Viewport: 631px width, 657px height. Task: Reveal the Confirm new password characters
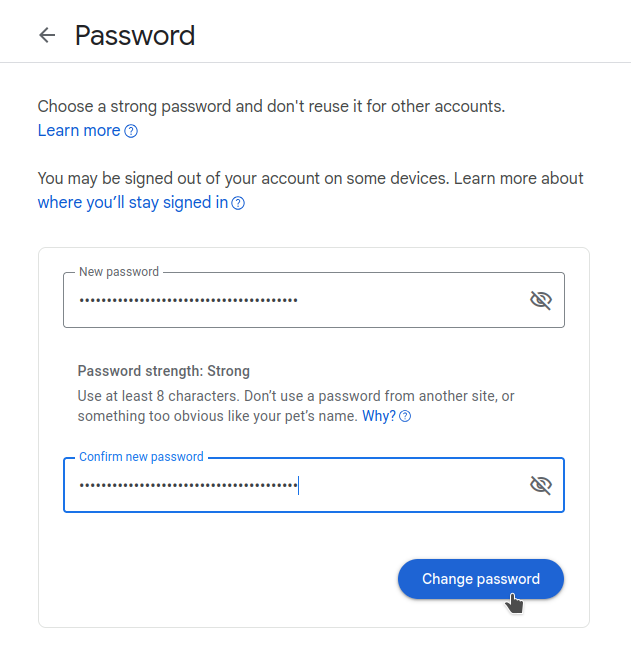pos(541,485)
